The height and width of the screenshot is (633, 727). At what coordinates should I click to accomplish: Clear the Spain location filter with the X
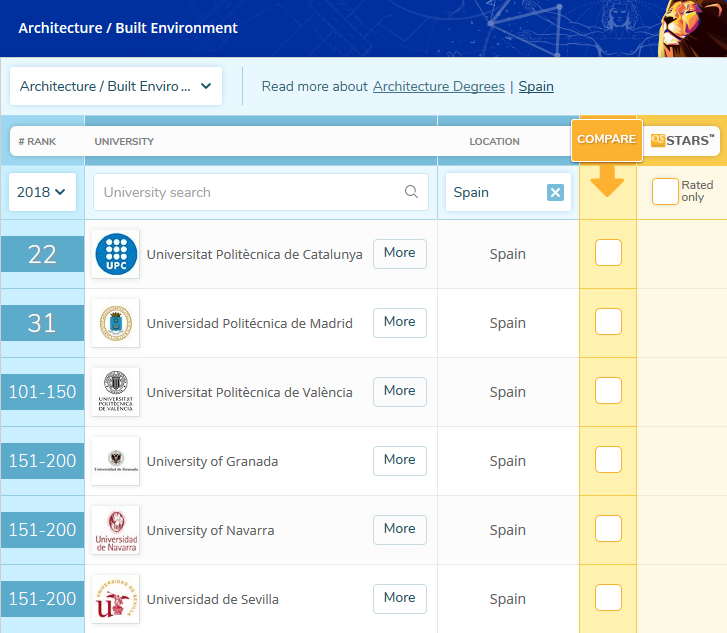coord(555,192)
